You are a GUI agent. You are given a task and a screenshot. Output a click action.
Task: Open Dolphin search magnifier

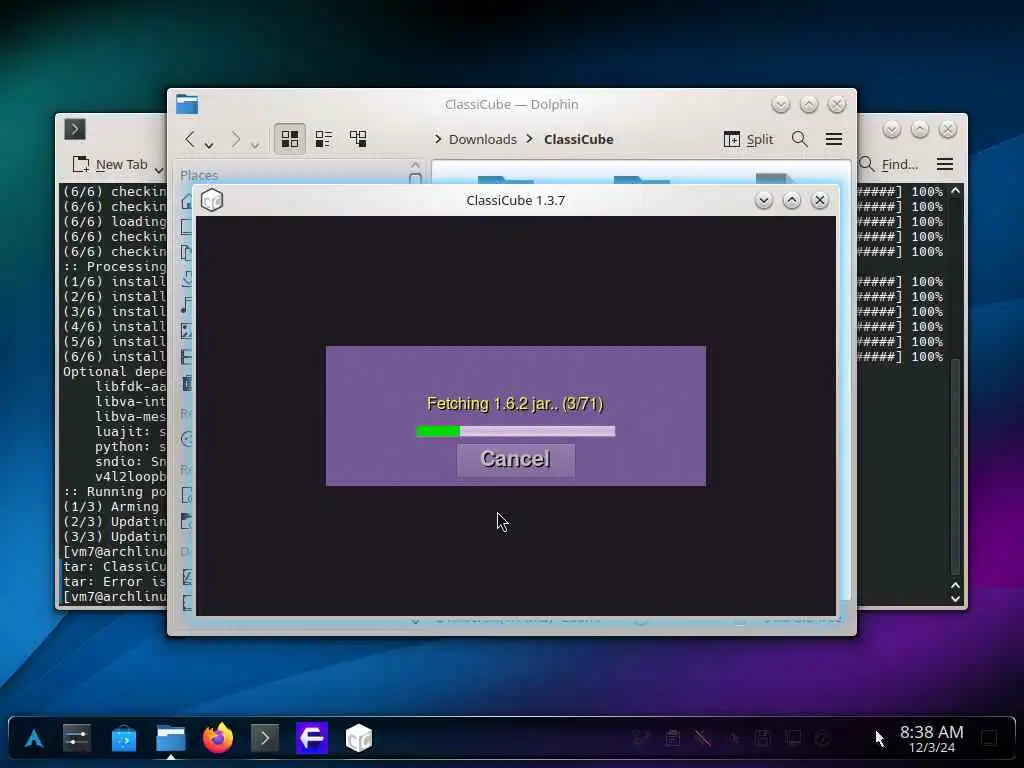click(x=799, y=139)
